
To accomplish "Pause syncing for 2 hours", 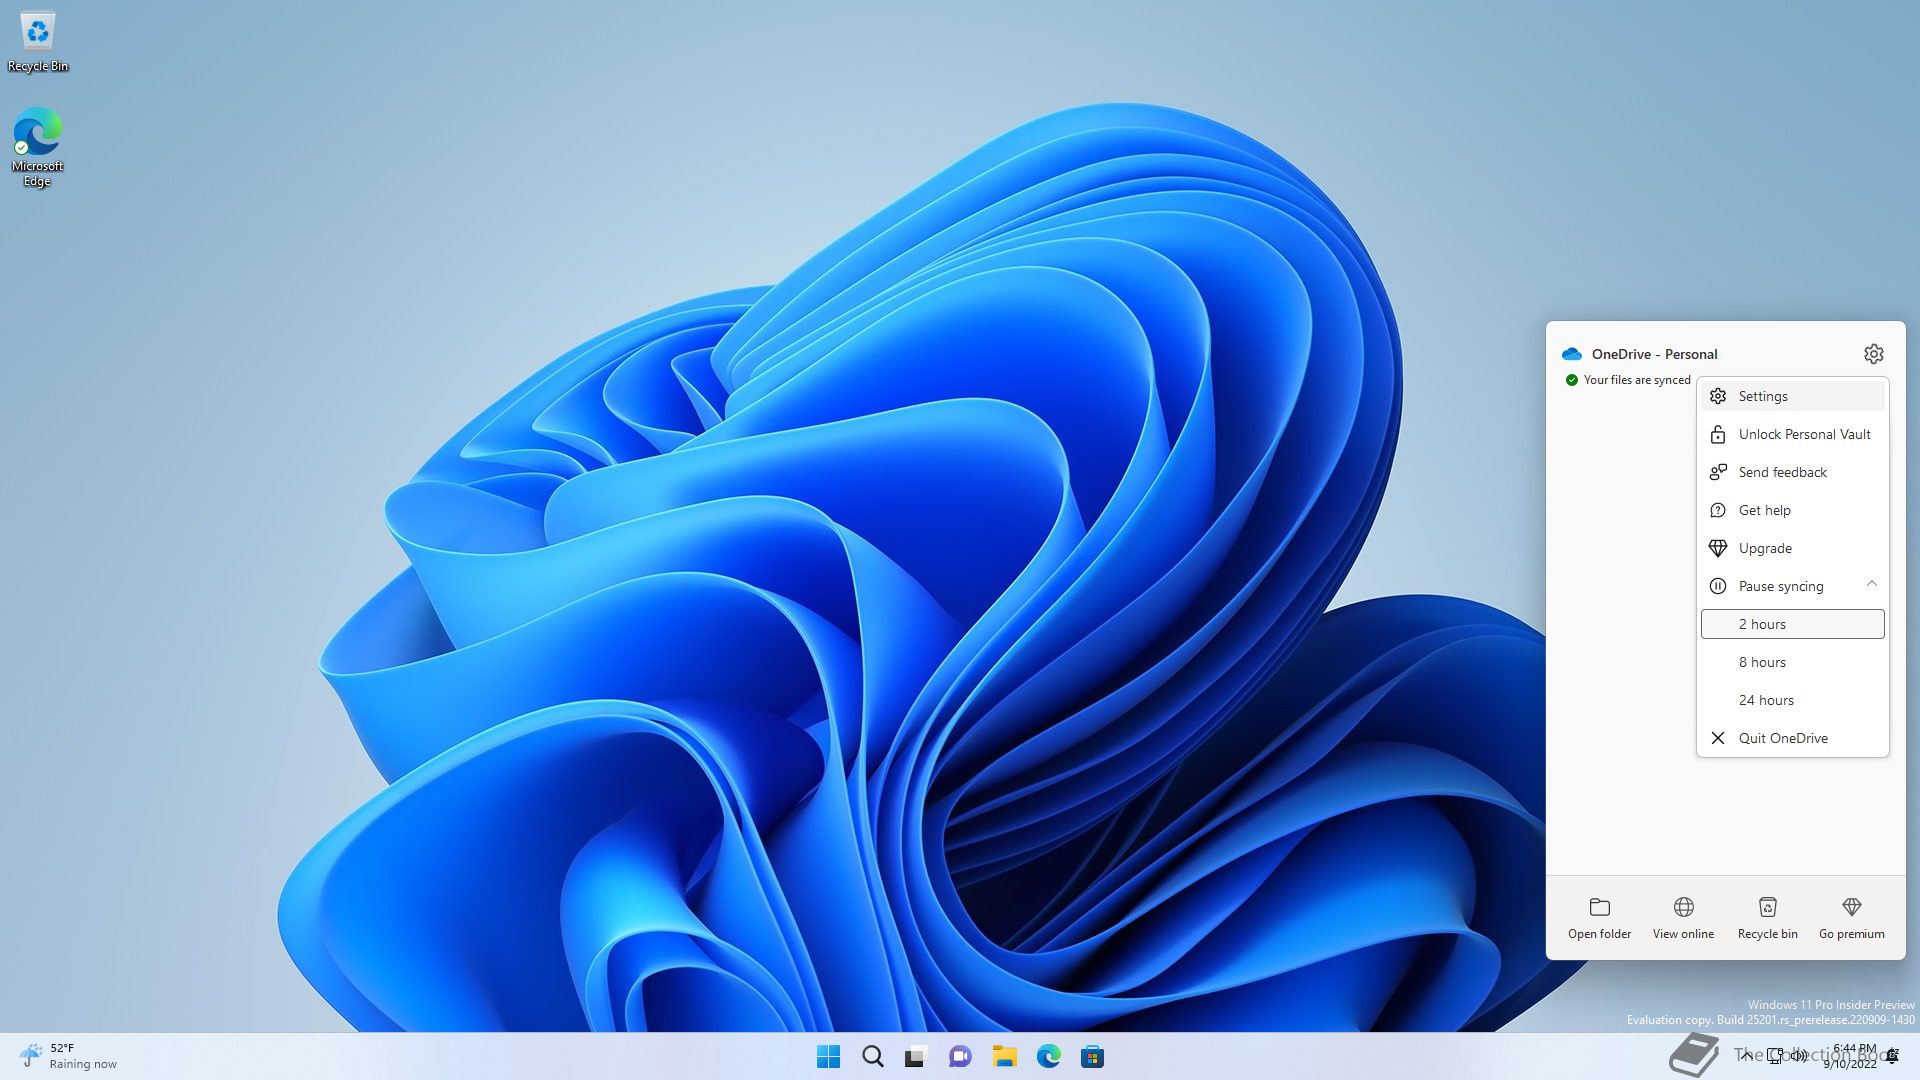I will coord(1791,624).
